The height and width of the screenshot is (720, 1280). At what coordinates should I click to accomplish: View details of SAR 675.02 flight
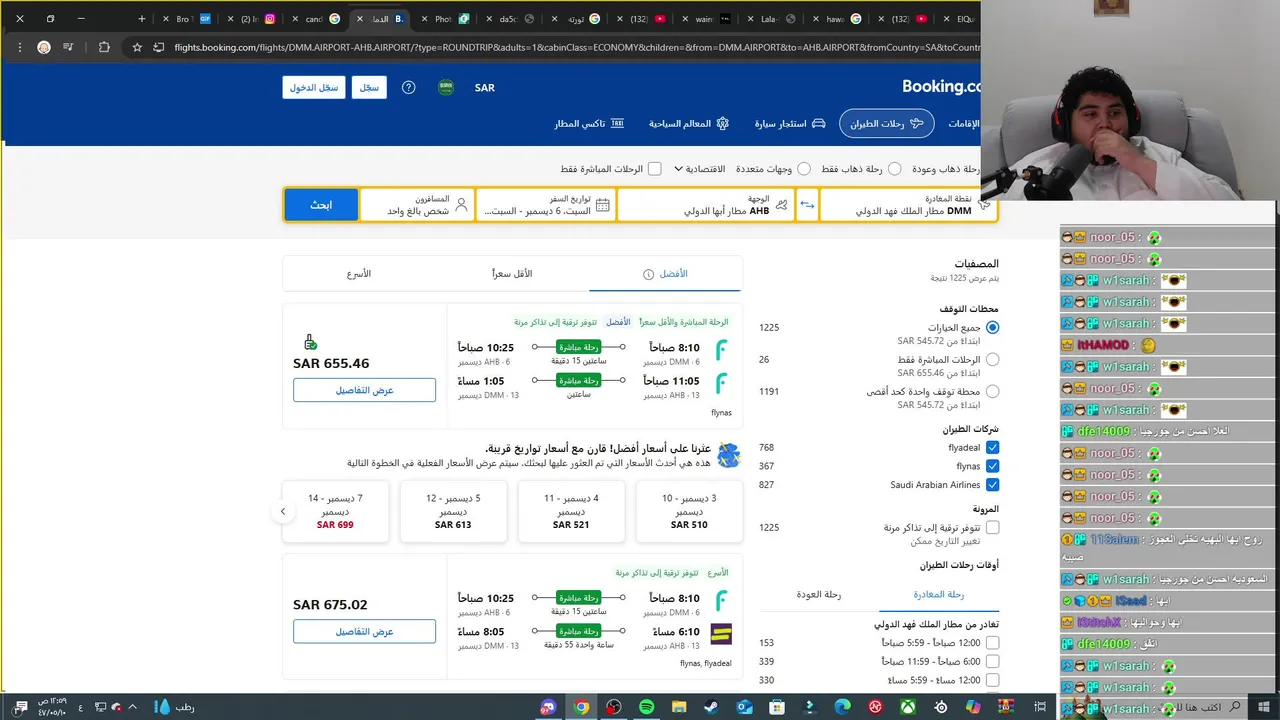coord(364,632)
